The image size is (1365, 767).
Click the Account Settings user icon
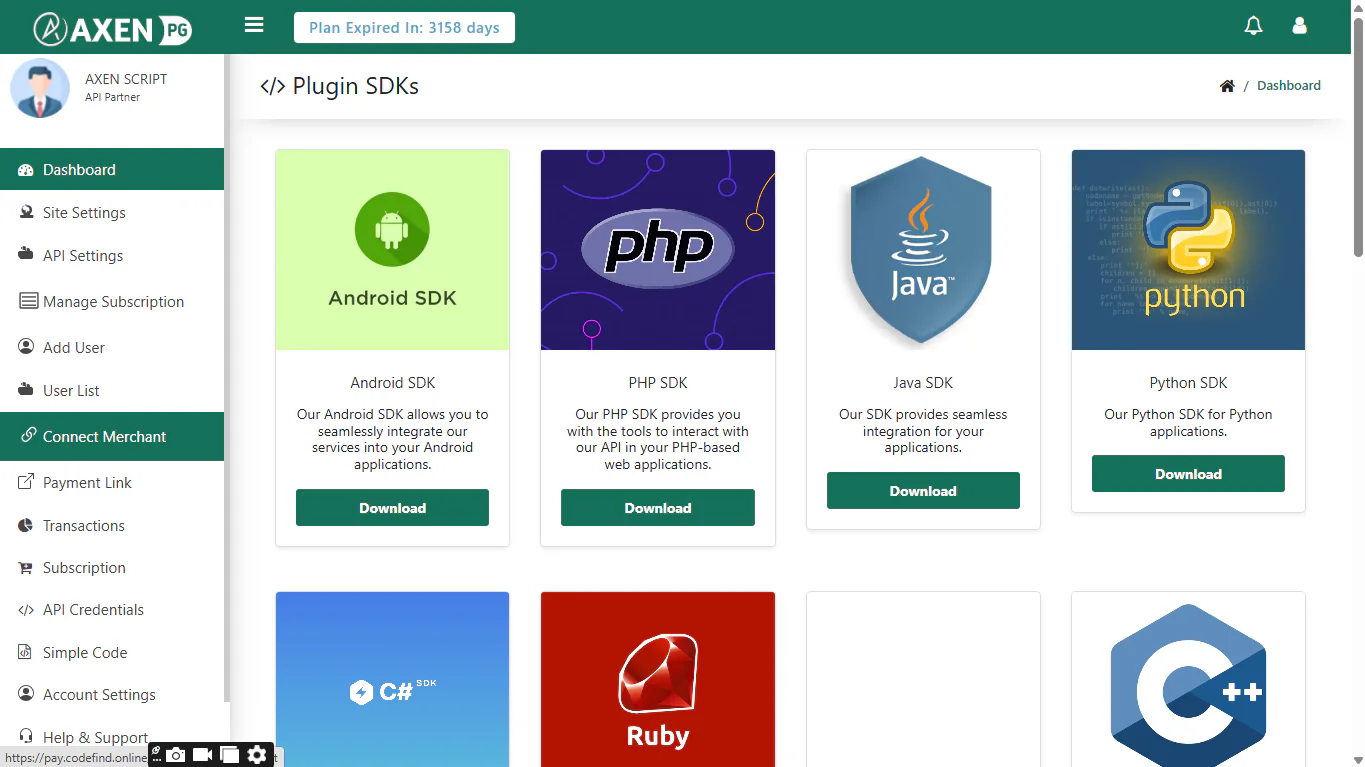pos(26,694)
